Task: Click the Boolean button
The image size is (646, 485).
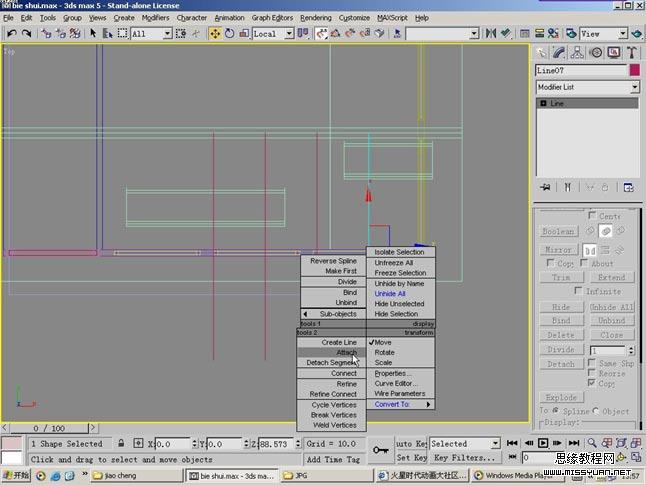Action: coord(558,231)
